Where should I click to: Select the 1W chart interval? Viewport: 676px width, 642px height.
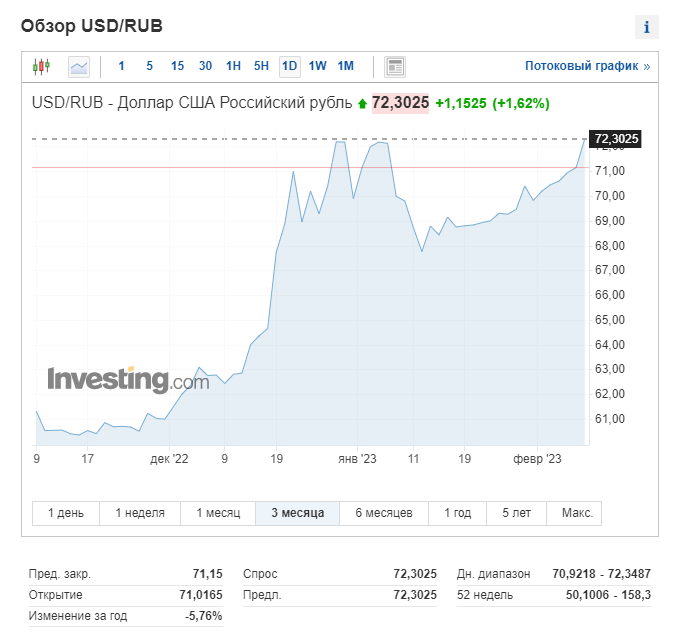[x=317, y=67]
